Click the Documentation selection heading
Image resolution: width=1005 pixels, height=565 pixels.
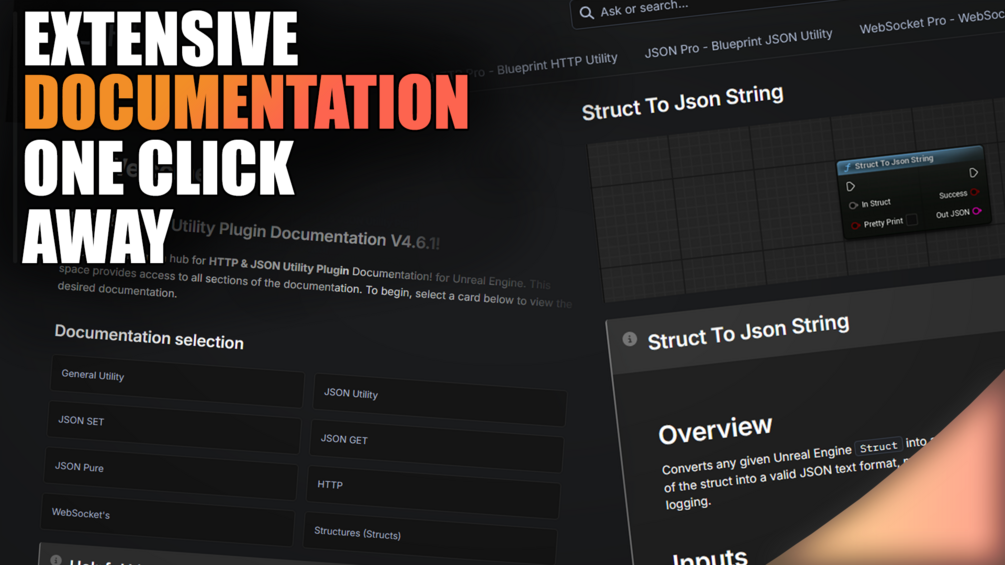149,337
